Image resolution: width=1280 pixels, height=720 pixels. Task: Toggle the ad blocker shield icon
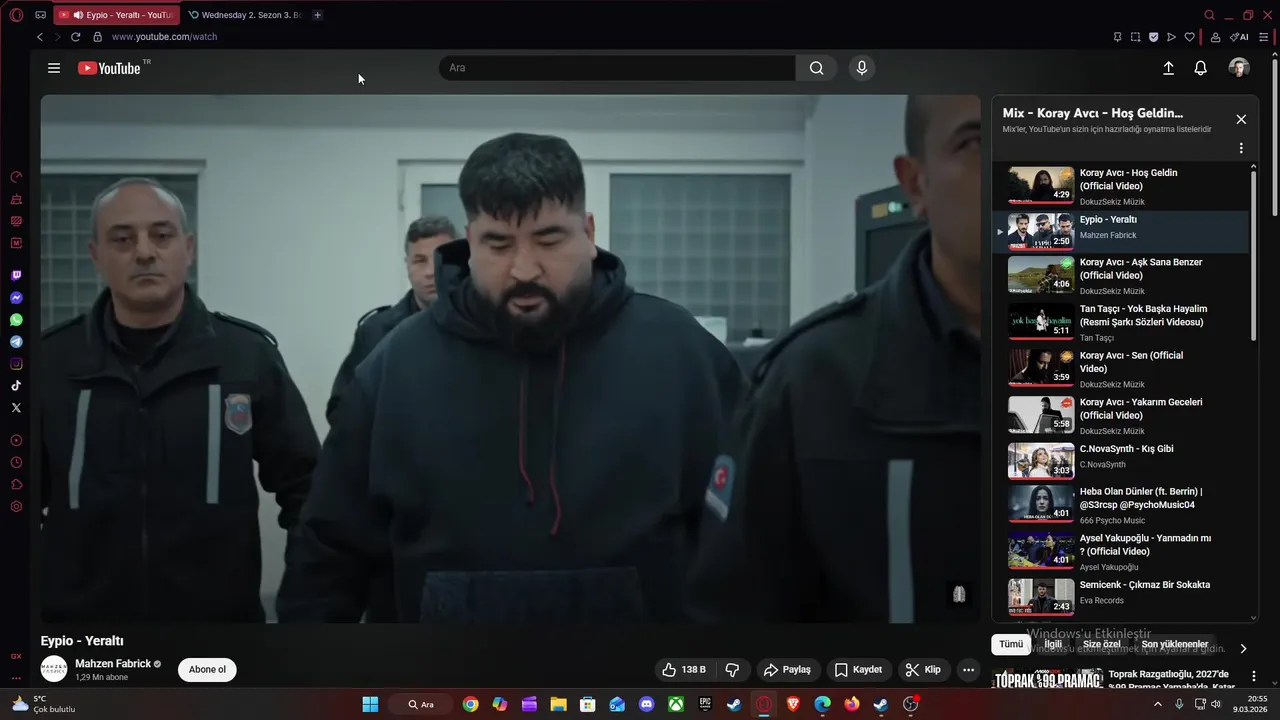(1153, 37)
